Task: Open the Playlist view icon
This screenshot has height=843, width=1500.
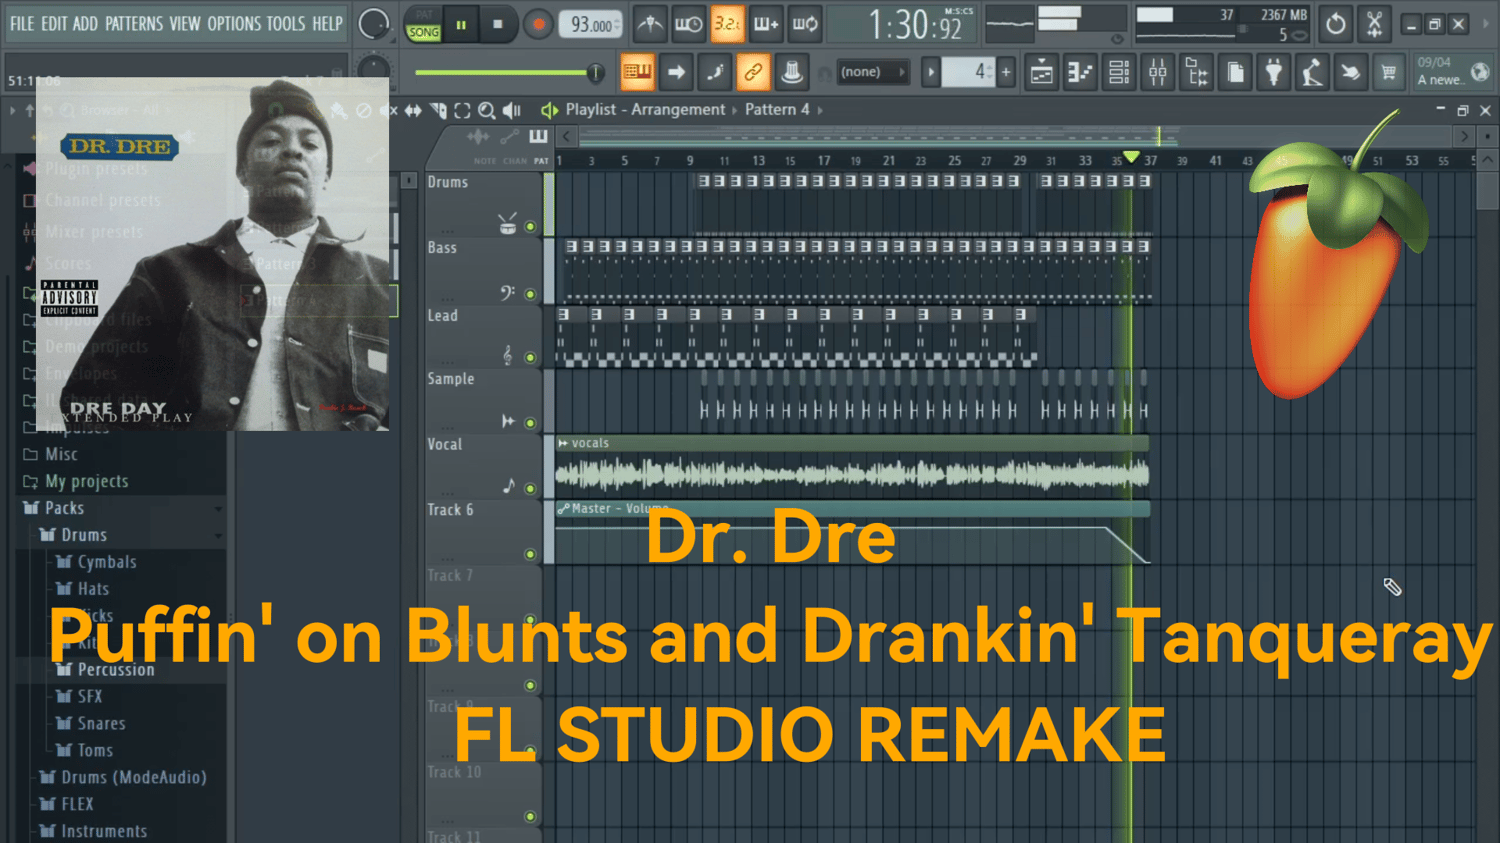Action: point(1042,72)
